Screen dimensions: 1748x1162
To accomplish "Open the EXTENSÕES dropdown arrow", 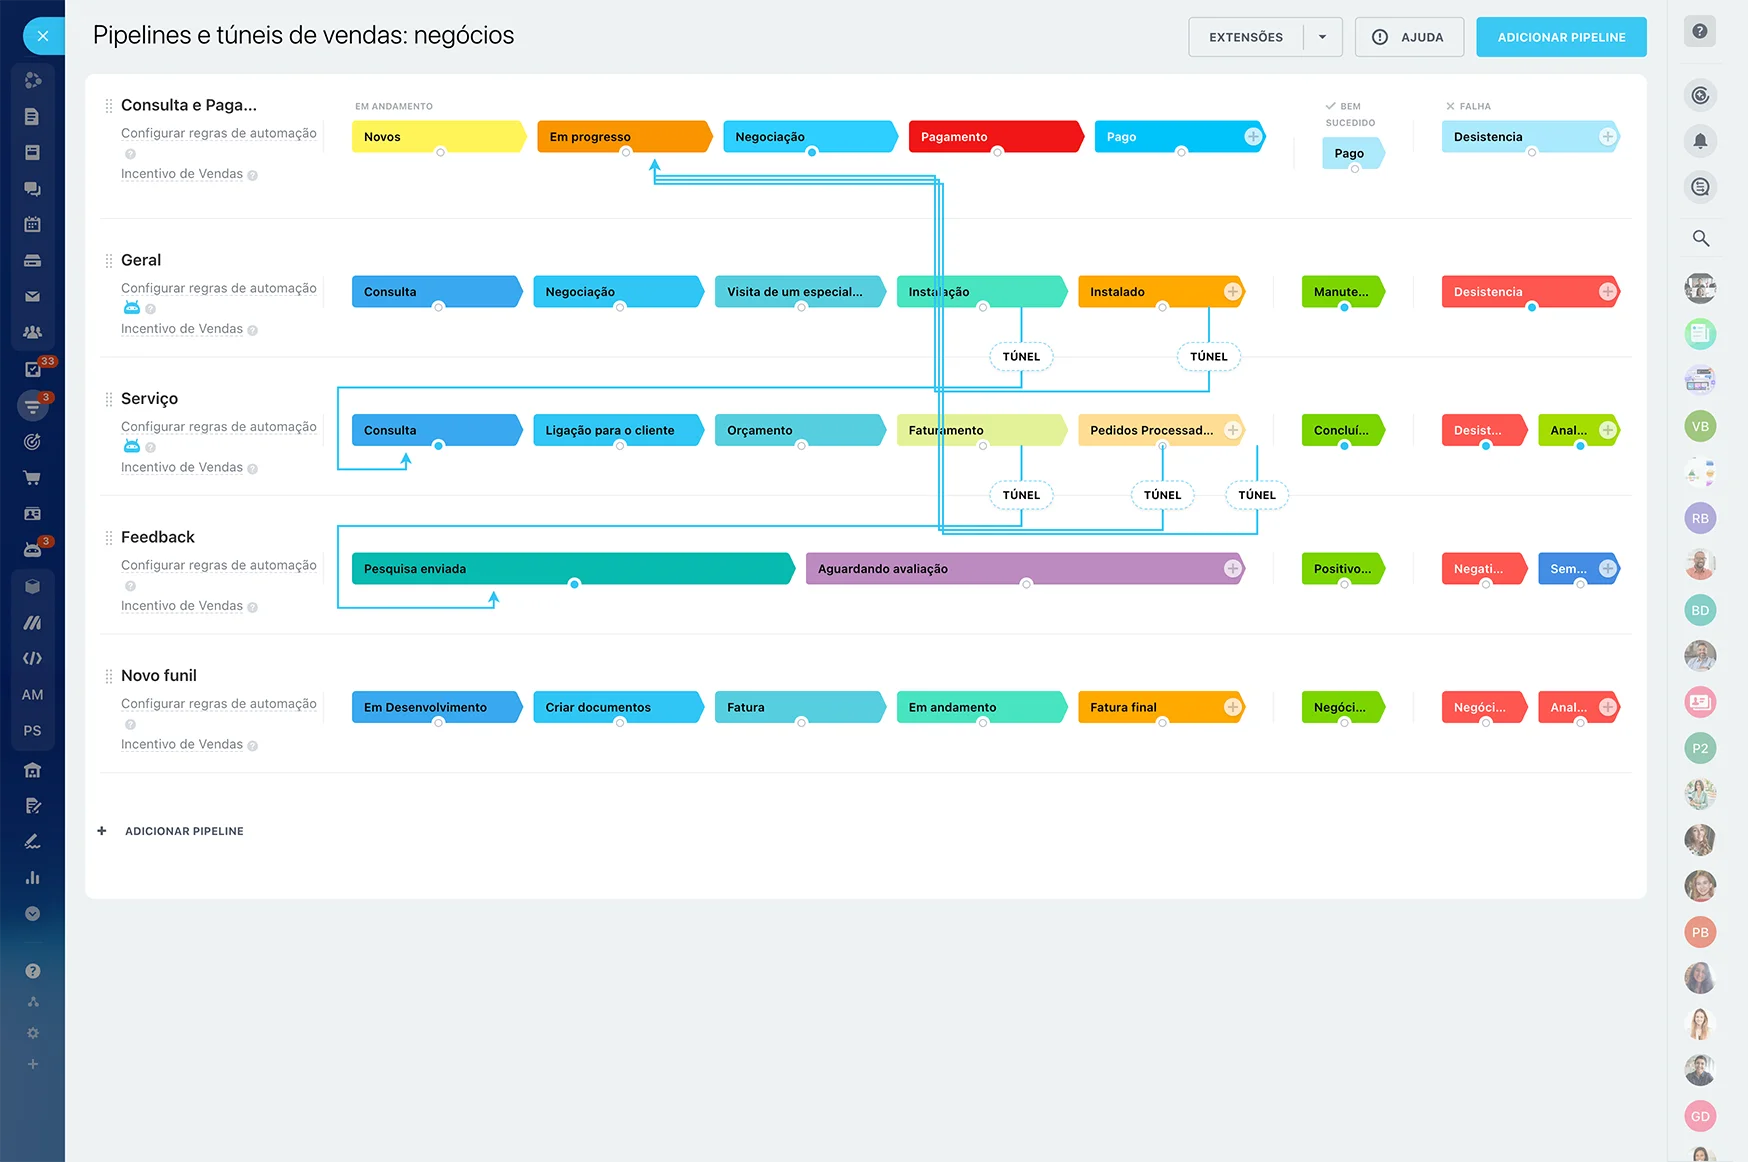I will 1322,37.
